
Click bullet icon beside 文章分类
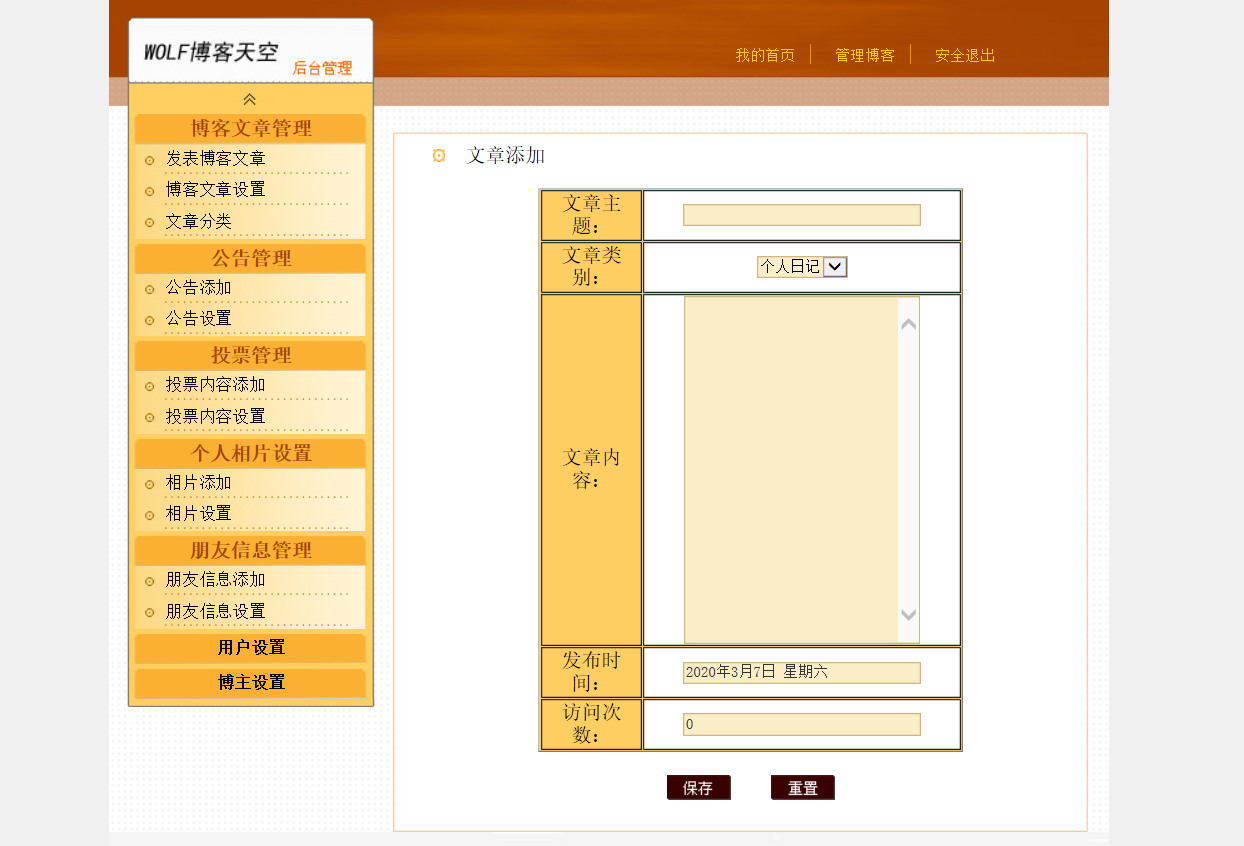point(149,222)
